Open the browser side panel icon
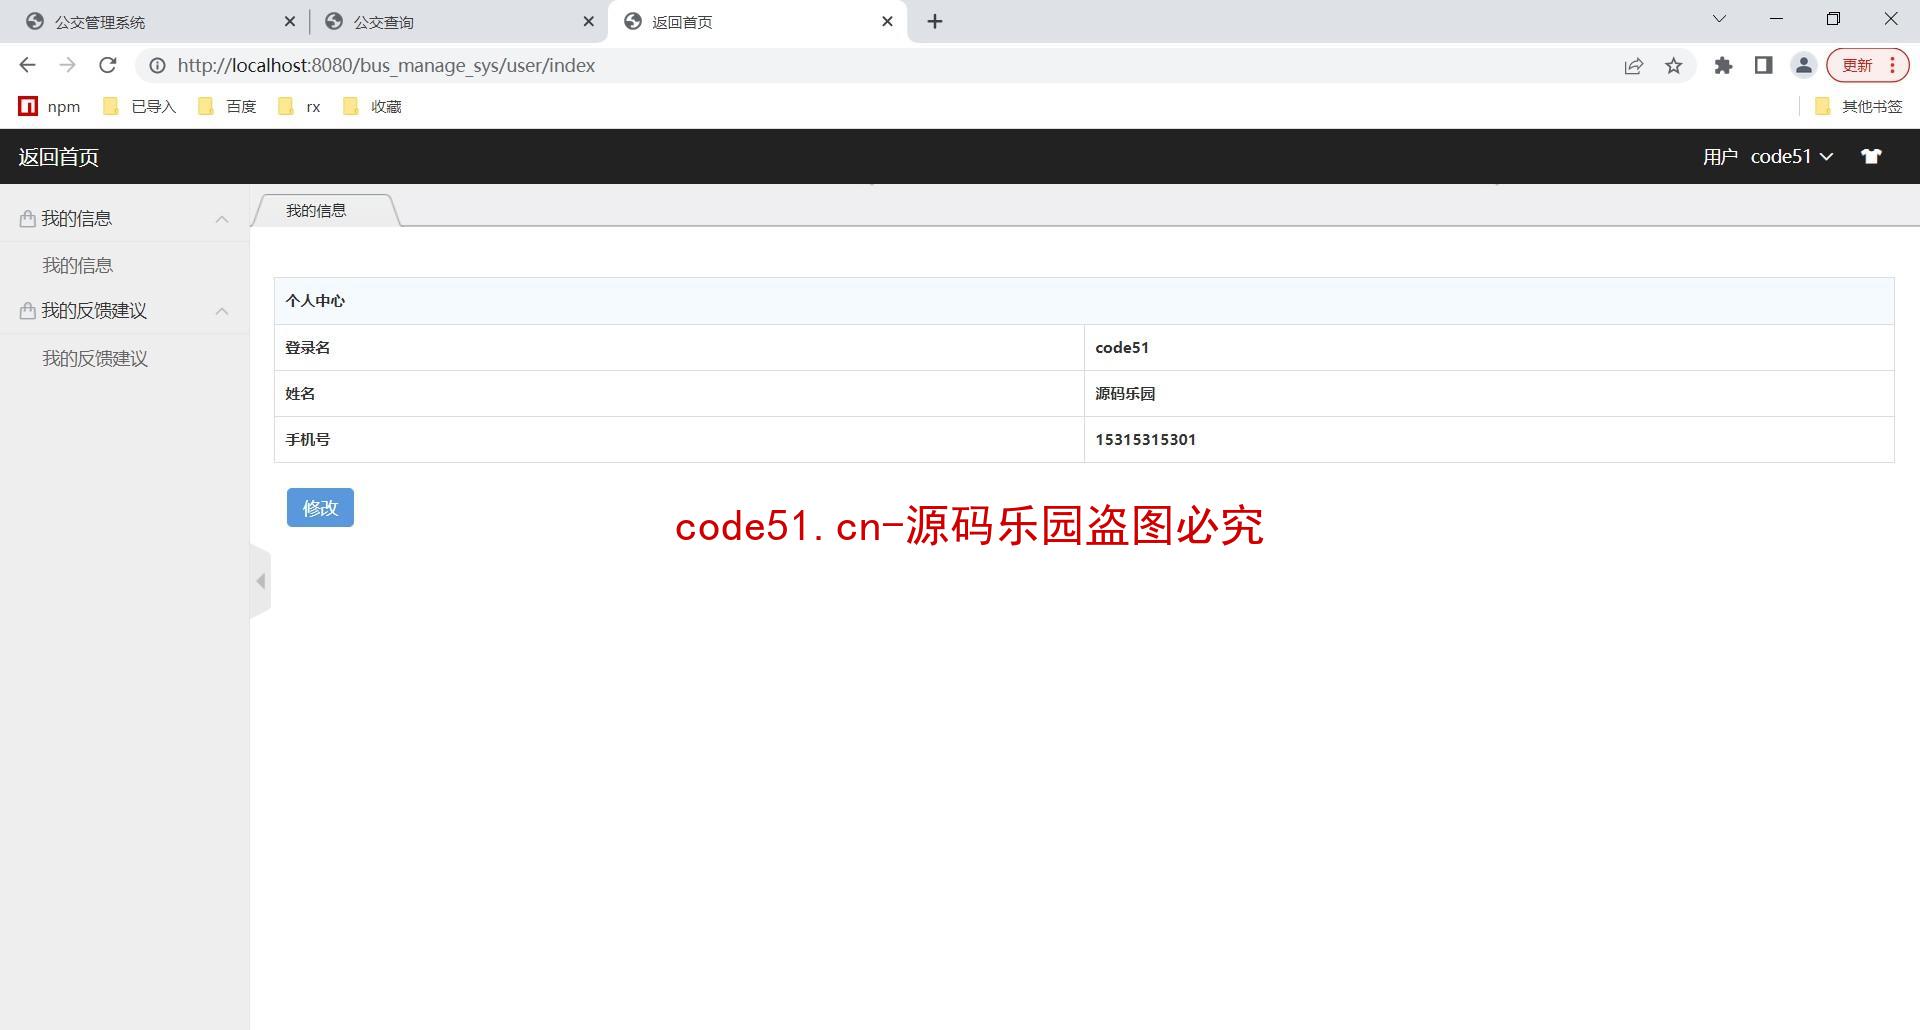This screenshot has width=1920, height=1030. tap(1763, 66)
